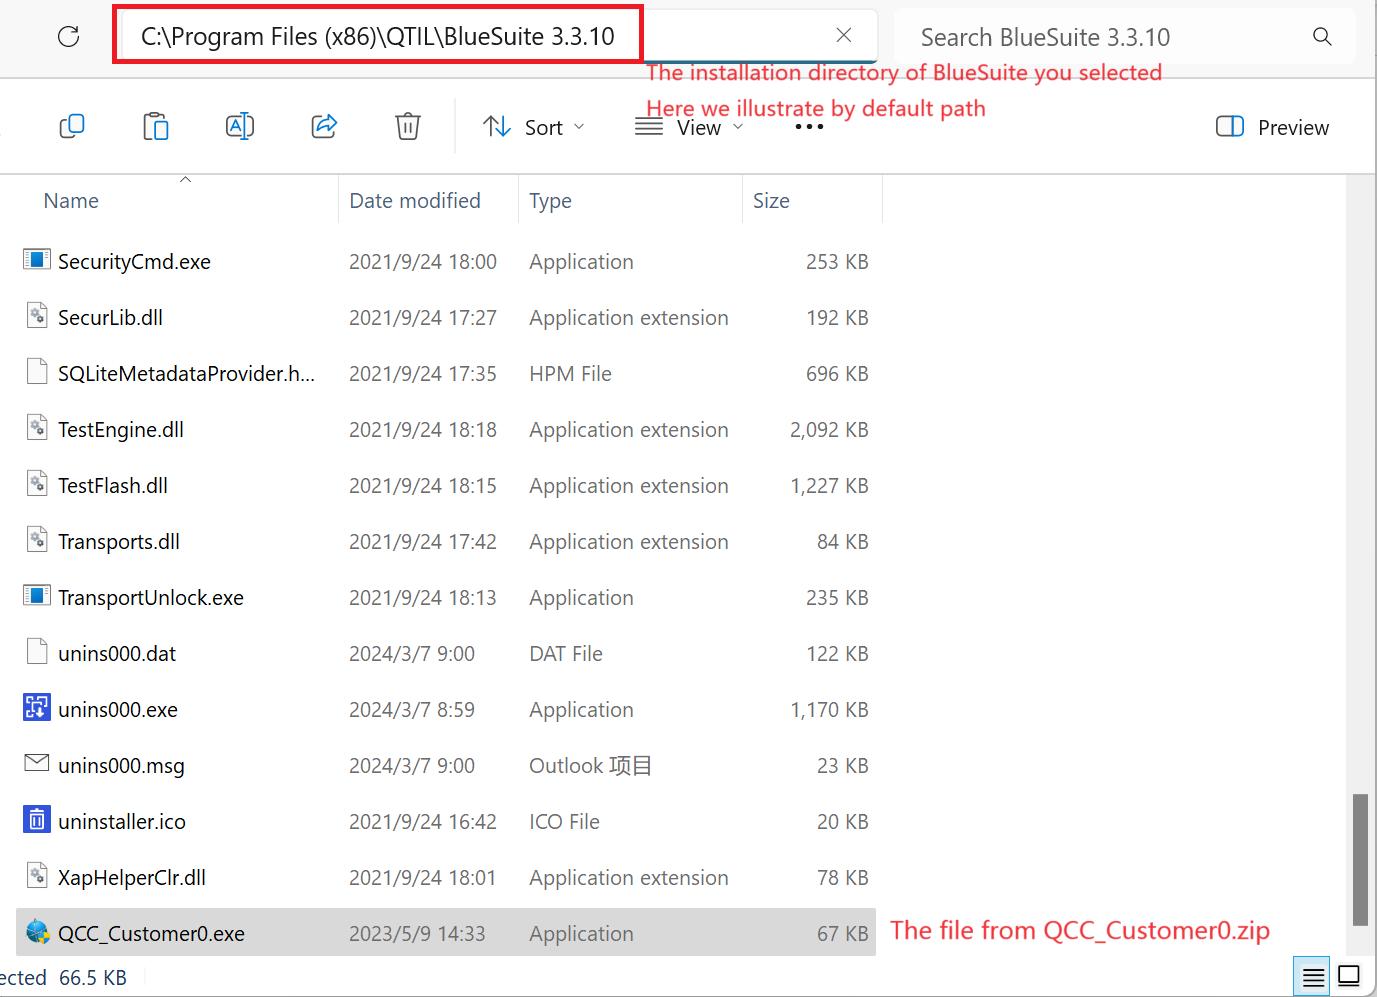Screen dimensions: 1377x997
Task: Copy the selected file with toolbar icon
Action: 72,127
